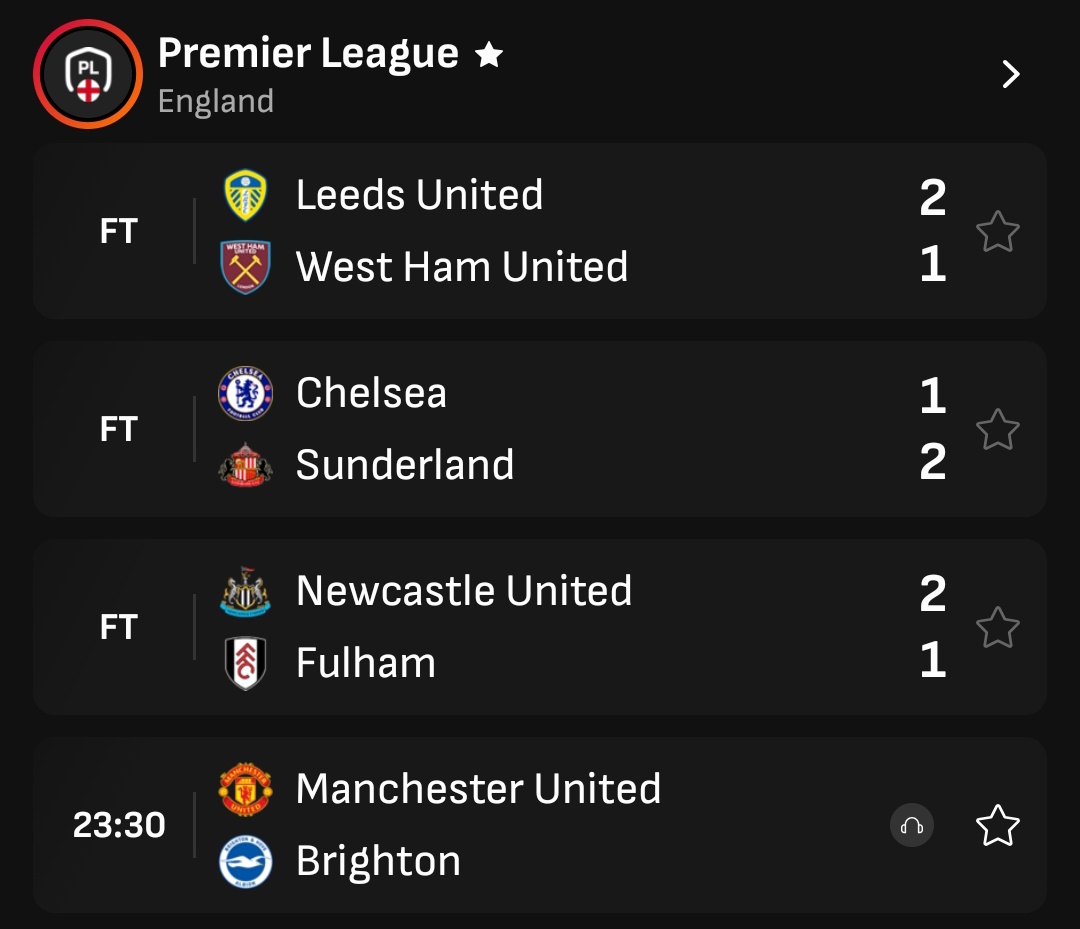Viewport: 1080px width, 929px height.
Task: Tap the headphones audio commentary icon
Action: pyautogui.click(x=911, y=826)
